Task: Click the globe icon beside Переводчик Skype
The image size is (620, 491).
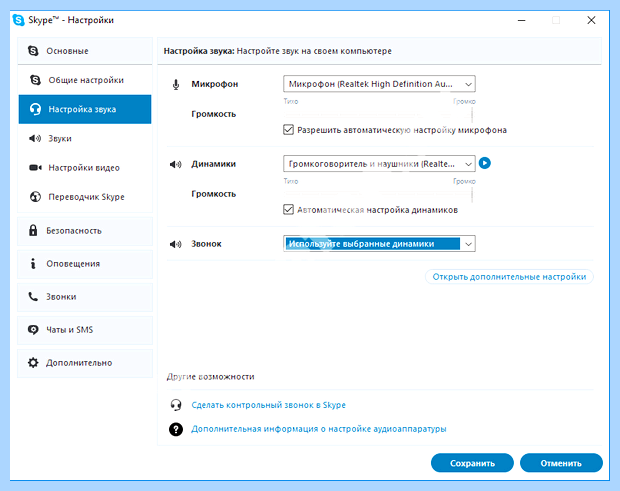Action: [36, 196]
